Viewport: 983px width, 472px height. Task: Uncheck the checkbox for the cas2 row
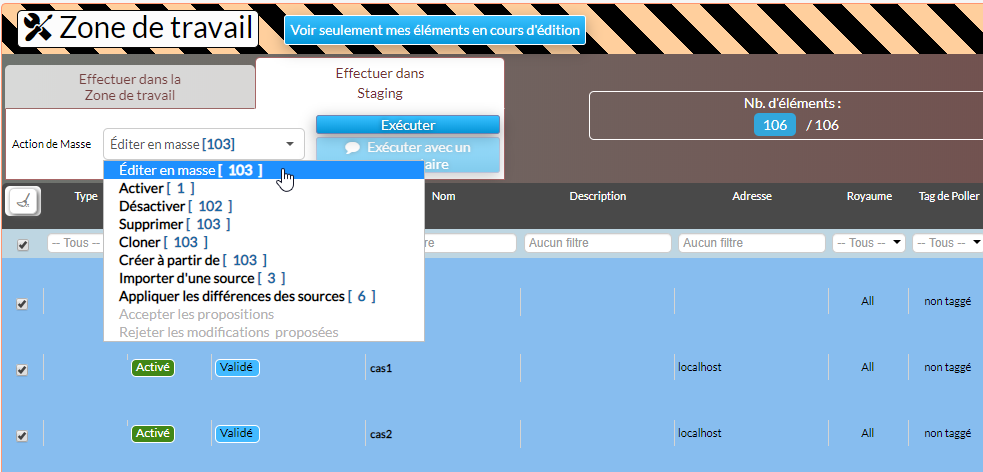click(x=22, y=436)
